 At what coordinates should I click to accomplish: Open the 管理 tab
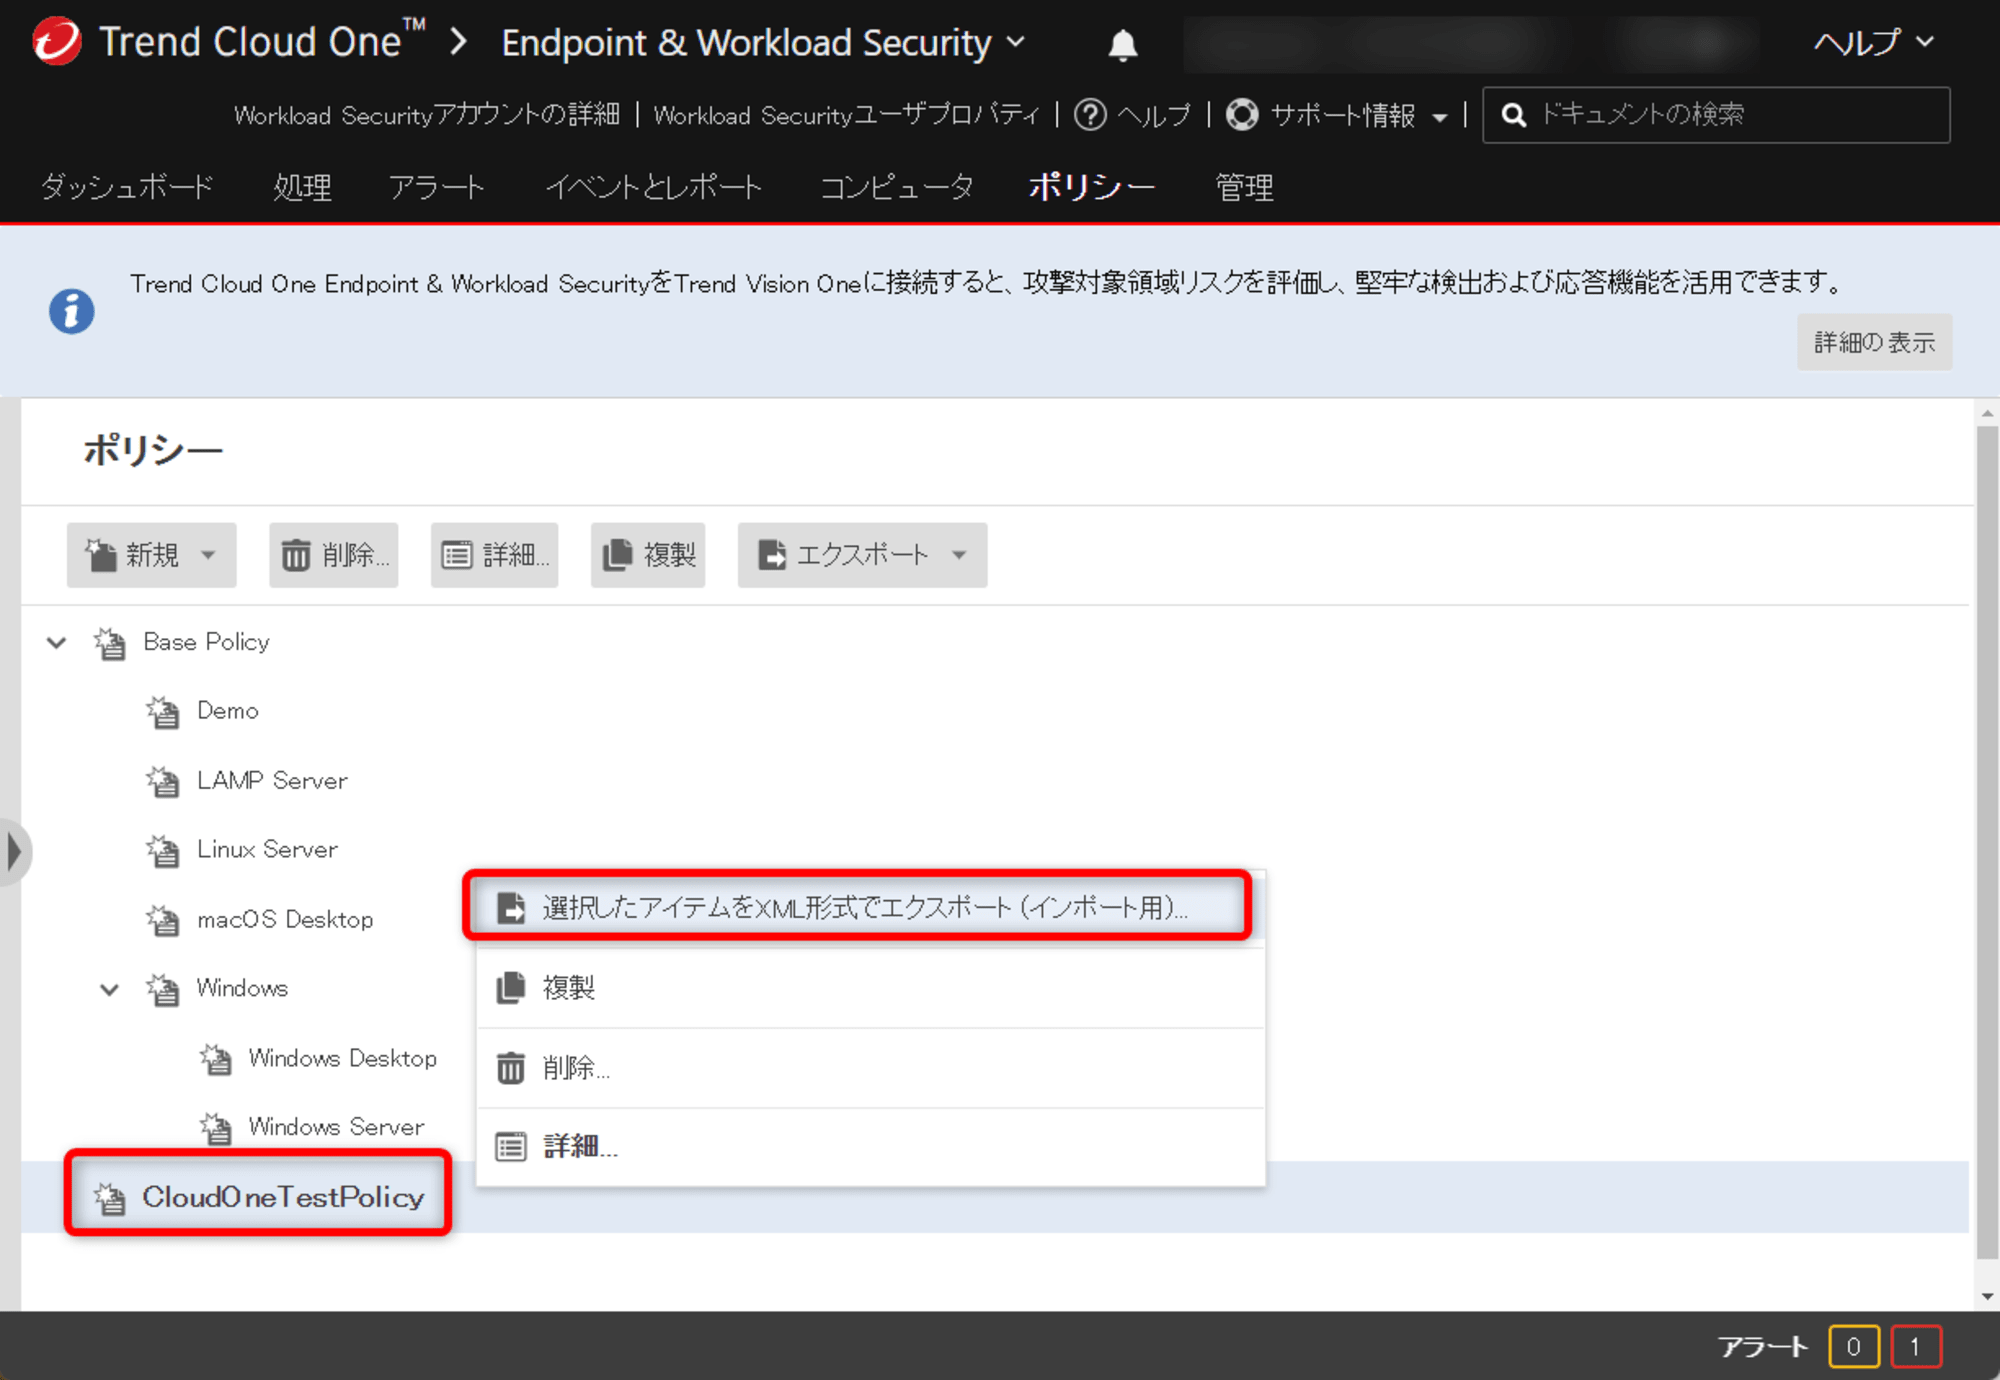coord(1244,187)
